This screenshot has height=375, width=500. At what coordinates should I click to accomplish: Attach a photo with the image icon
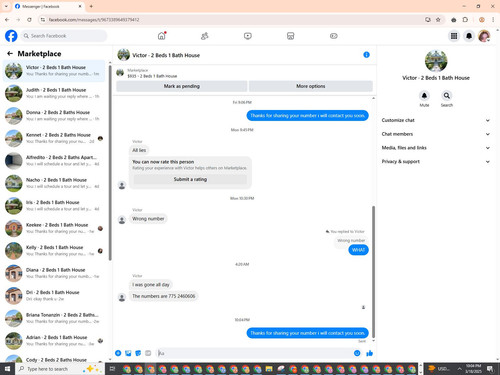[128, 353]
